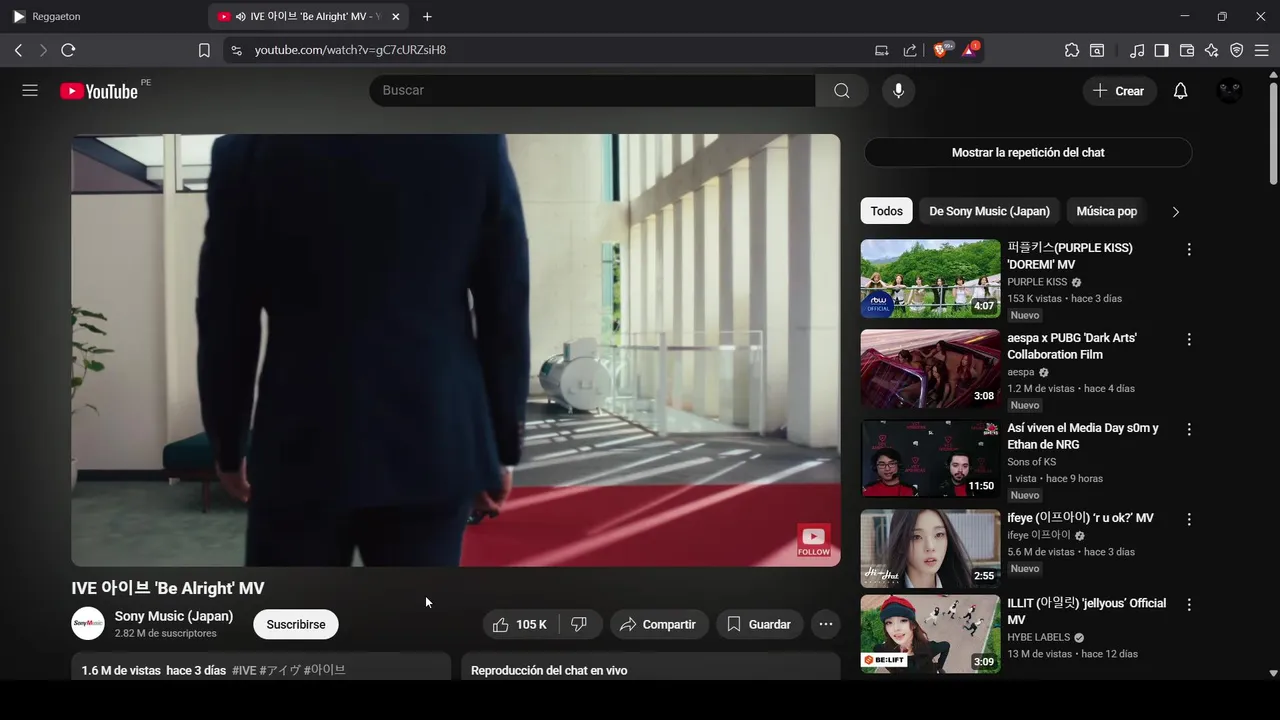The width and height of the screenshot is (1280, 720).
Task: Open the YouTube hamburger guide menu
Action: click(x=30, y=90)
